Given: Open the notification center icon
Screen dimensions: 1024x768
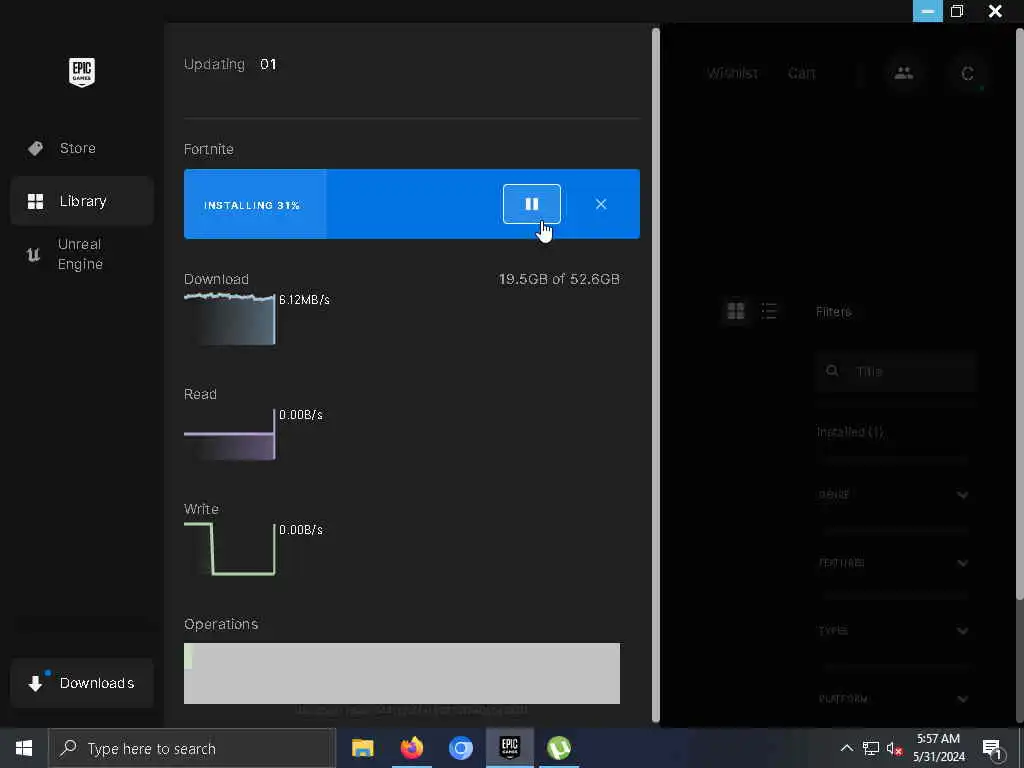Looking at the screenshot, I should 993,749.
